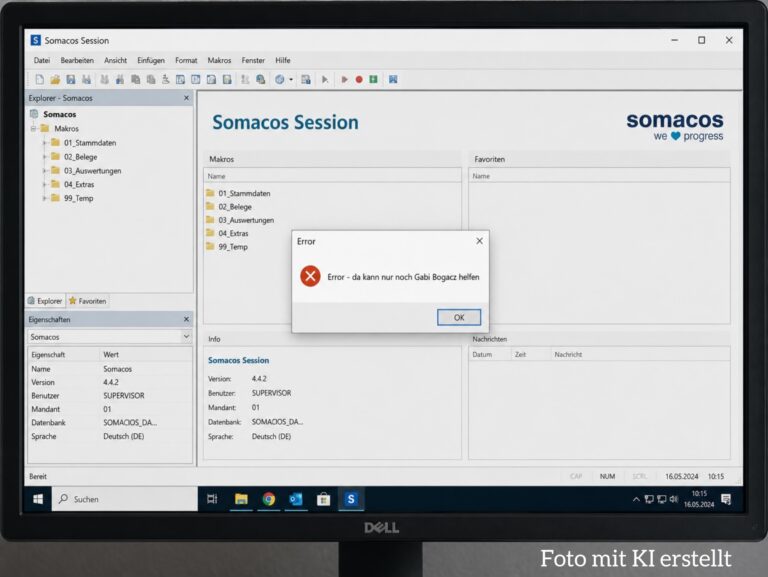Open the Bearbeiten menu
Screen dimensions: 768x577
point(77,60)
